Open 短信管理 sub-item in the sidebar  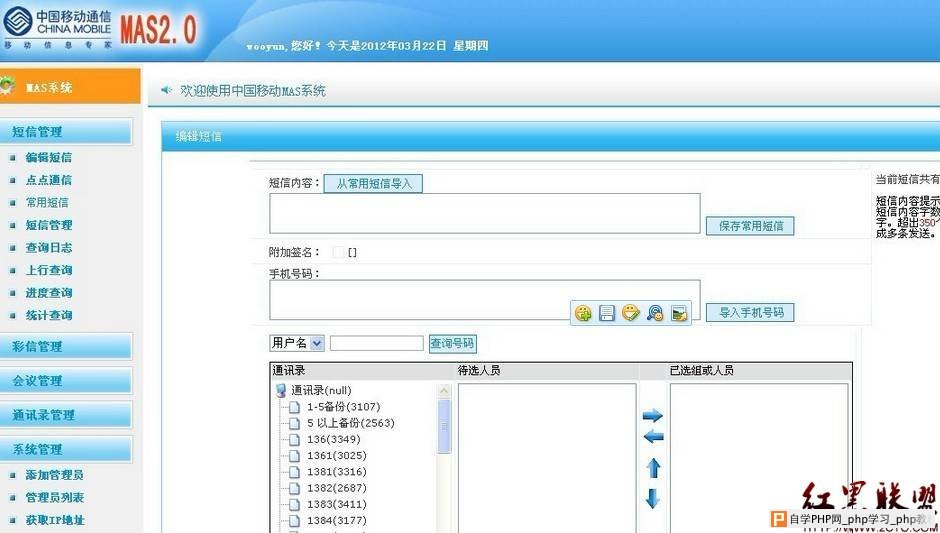pos(49,225)
